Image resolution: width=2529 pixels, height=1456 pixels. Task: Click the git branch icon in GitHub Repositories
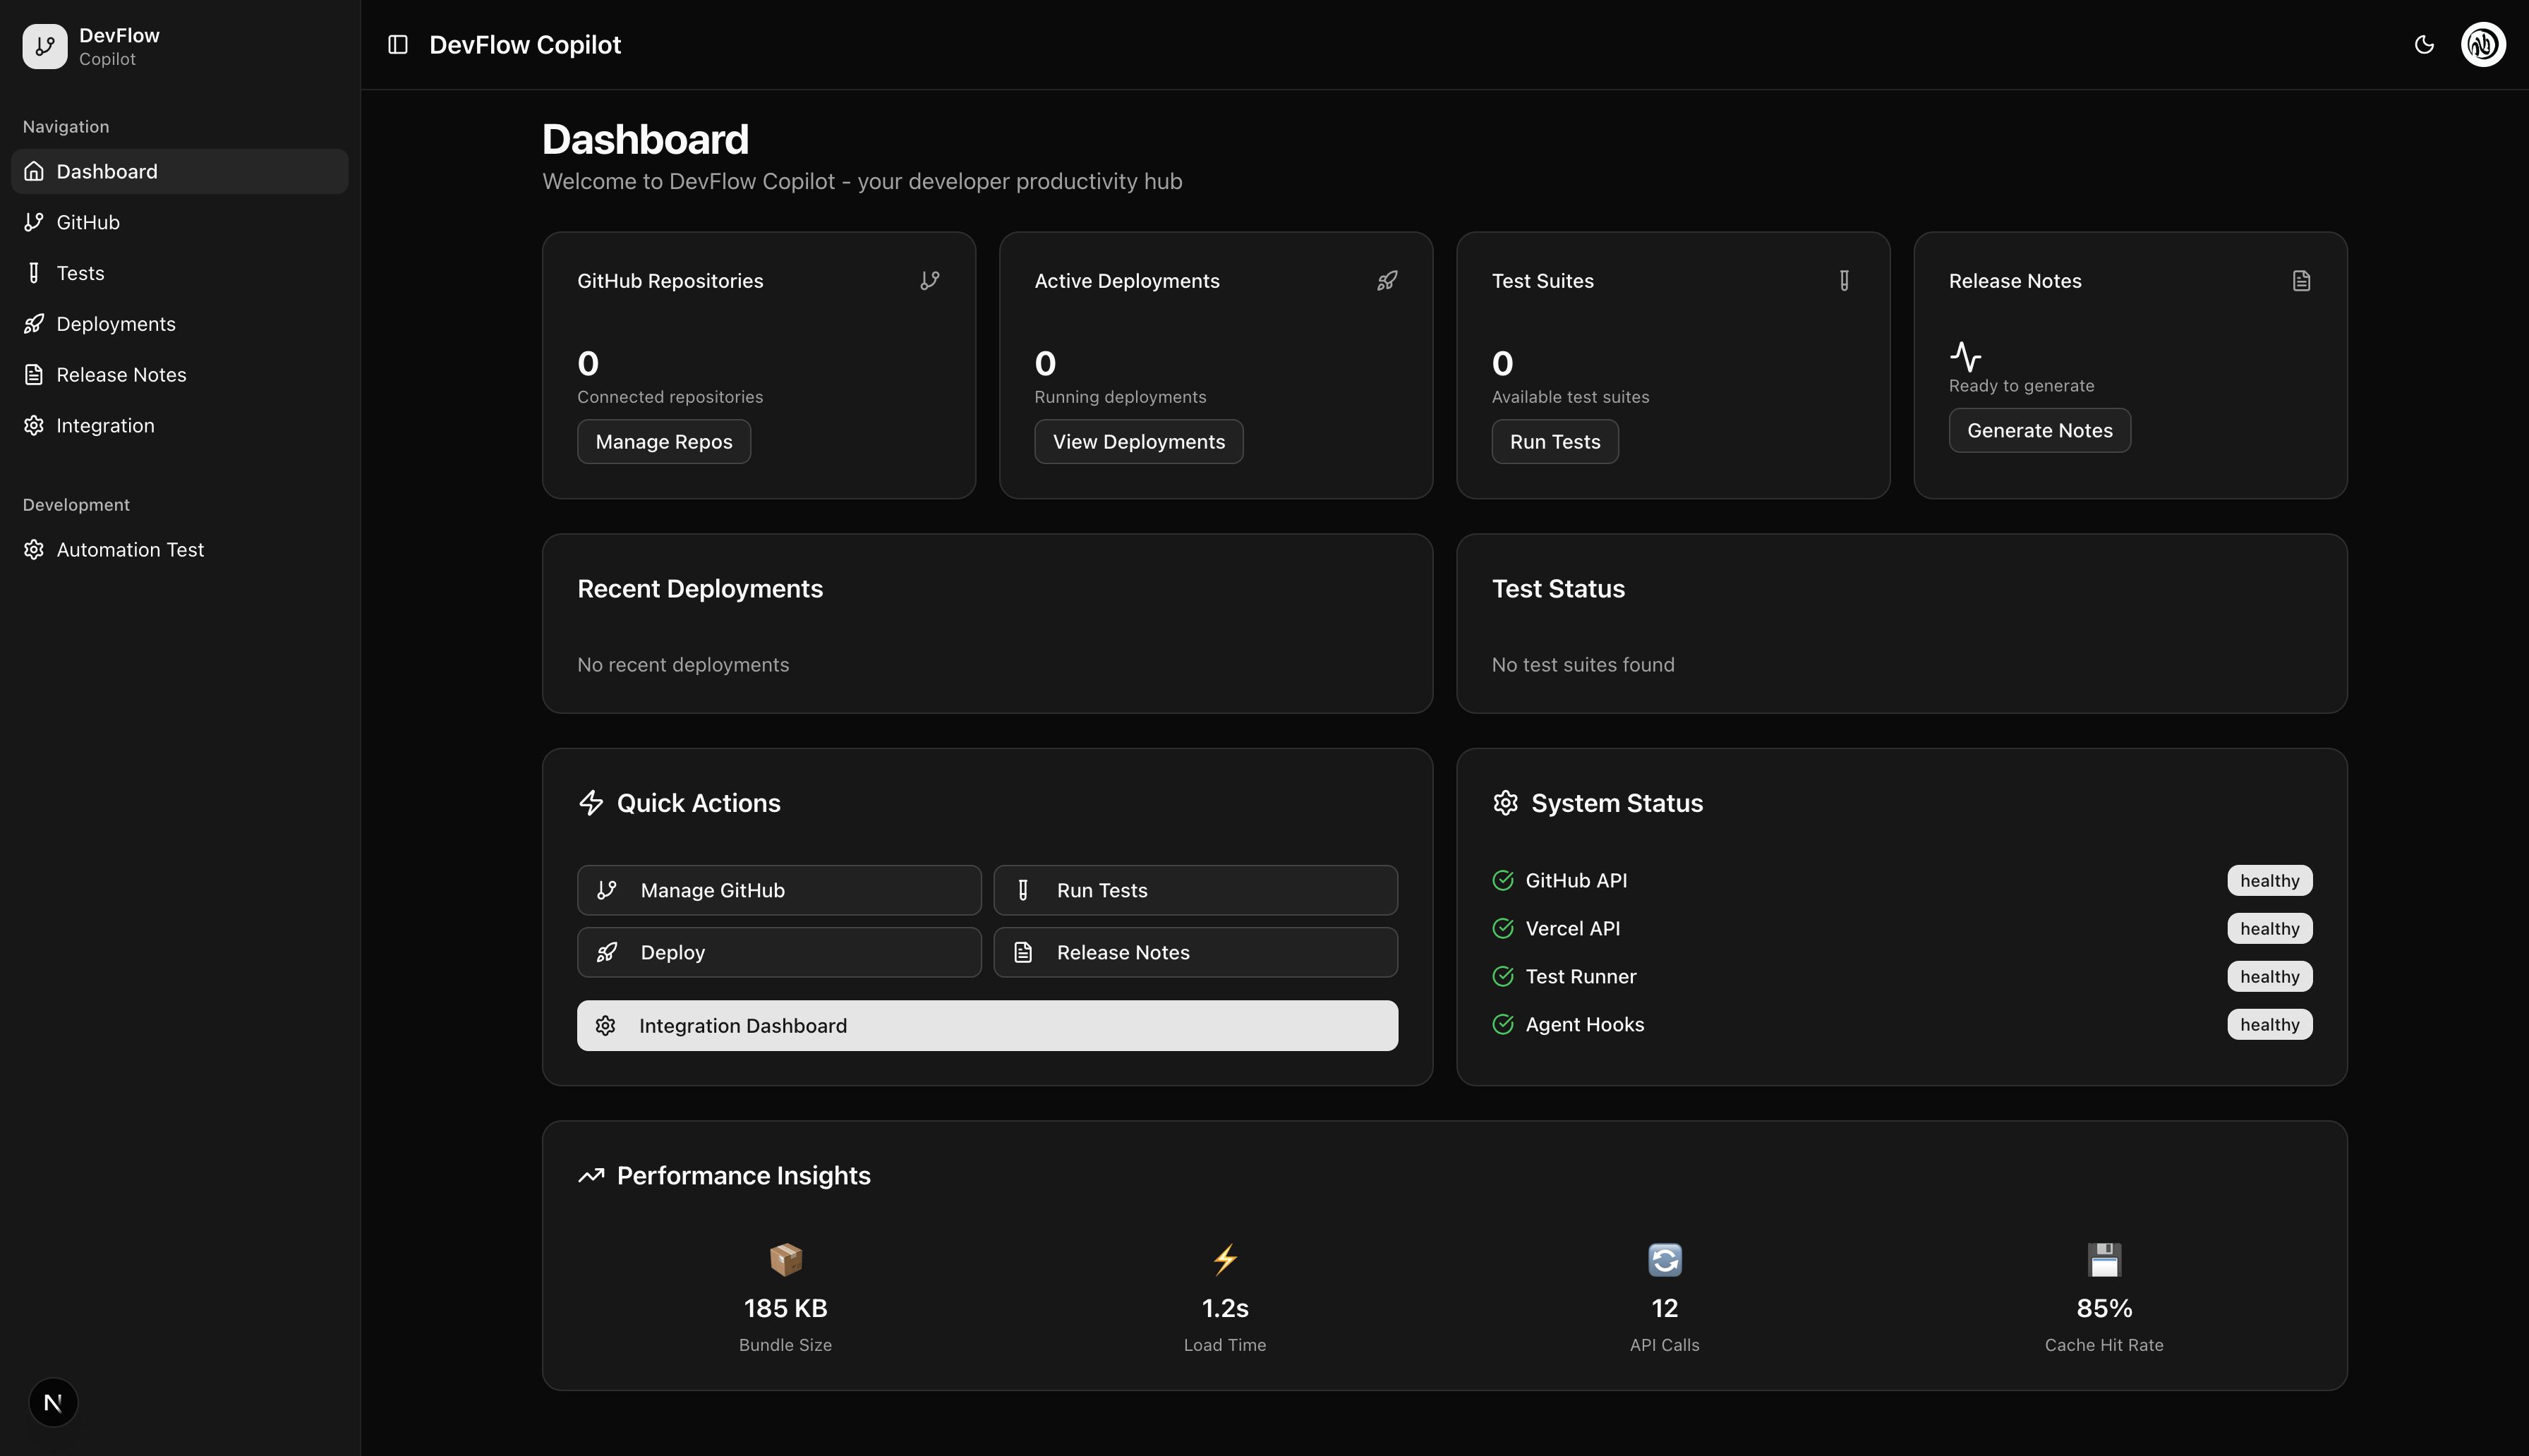pyautogui.click(x=930, y=281)
